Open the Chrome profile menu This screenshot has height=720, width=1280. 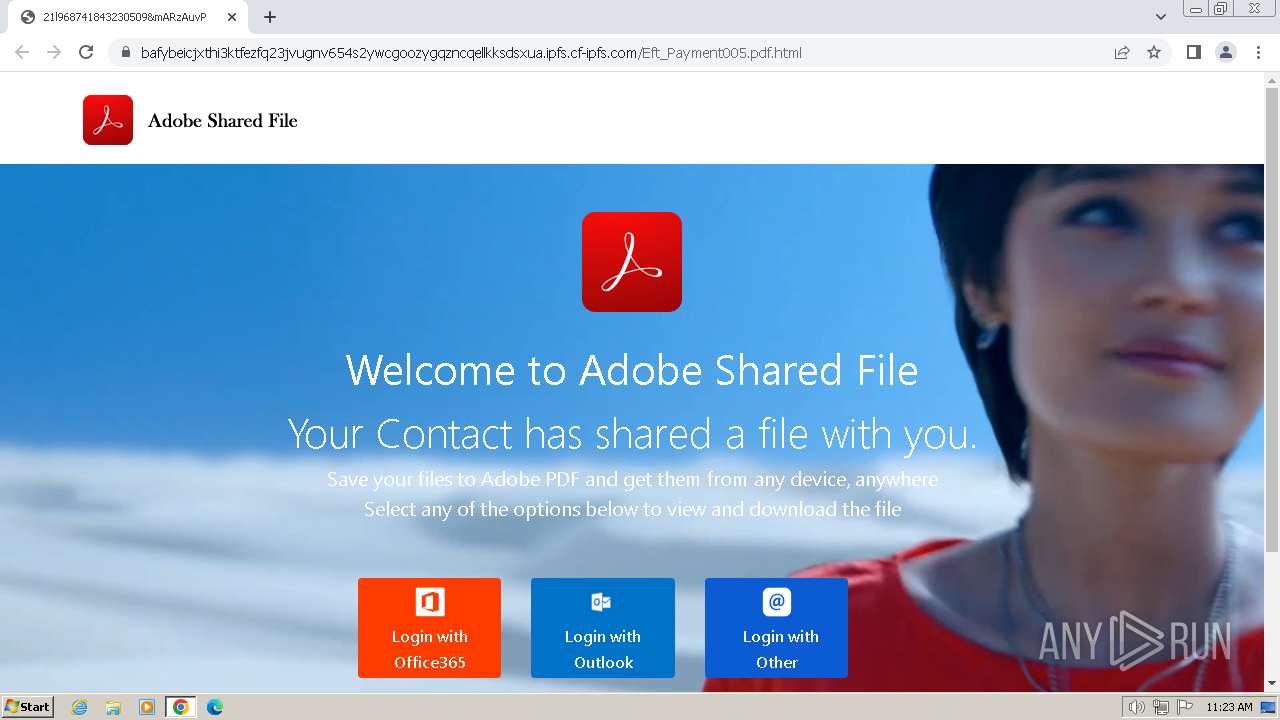1225,53
